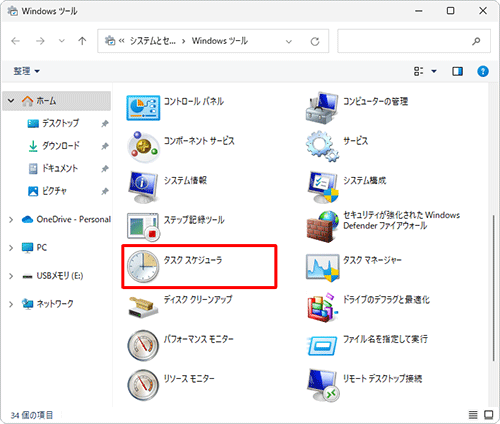Expand the USBメモリ (E:) node
Screen dimensions: 500x424
click(11, 276)
